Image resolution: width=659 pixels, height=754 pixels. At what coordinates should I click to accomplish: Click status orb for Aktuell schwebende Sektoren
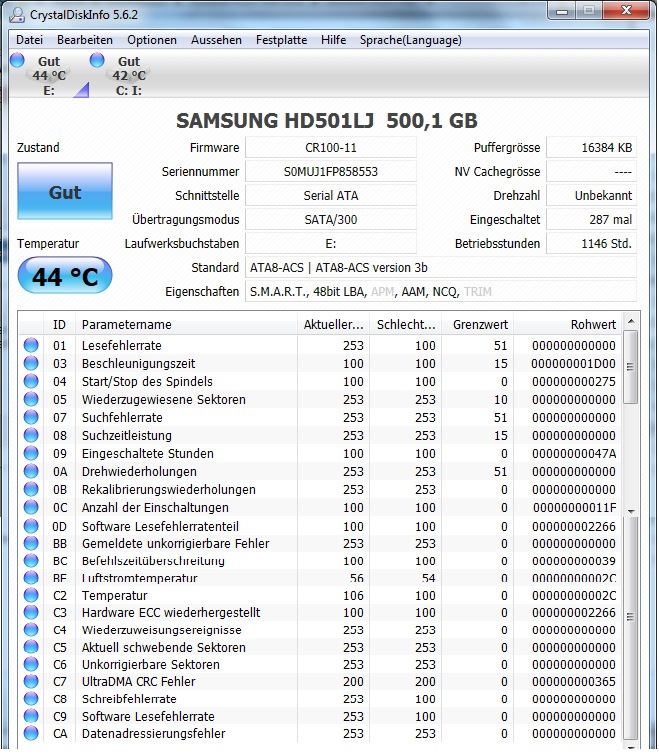[x=31, y=647]
